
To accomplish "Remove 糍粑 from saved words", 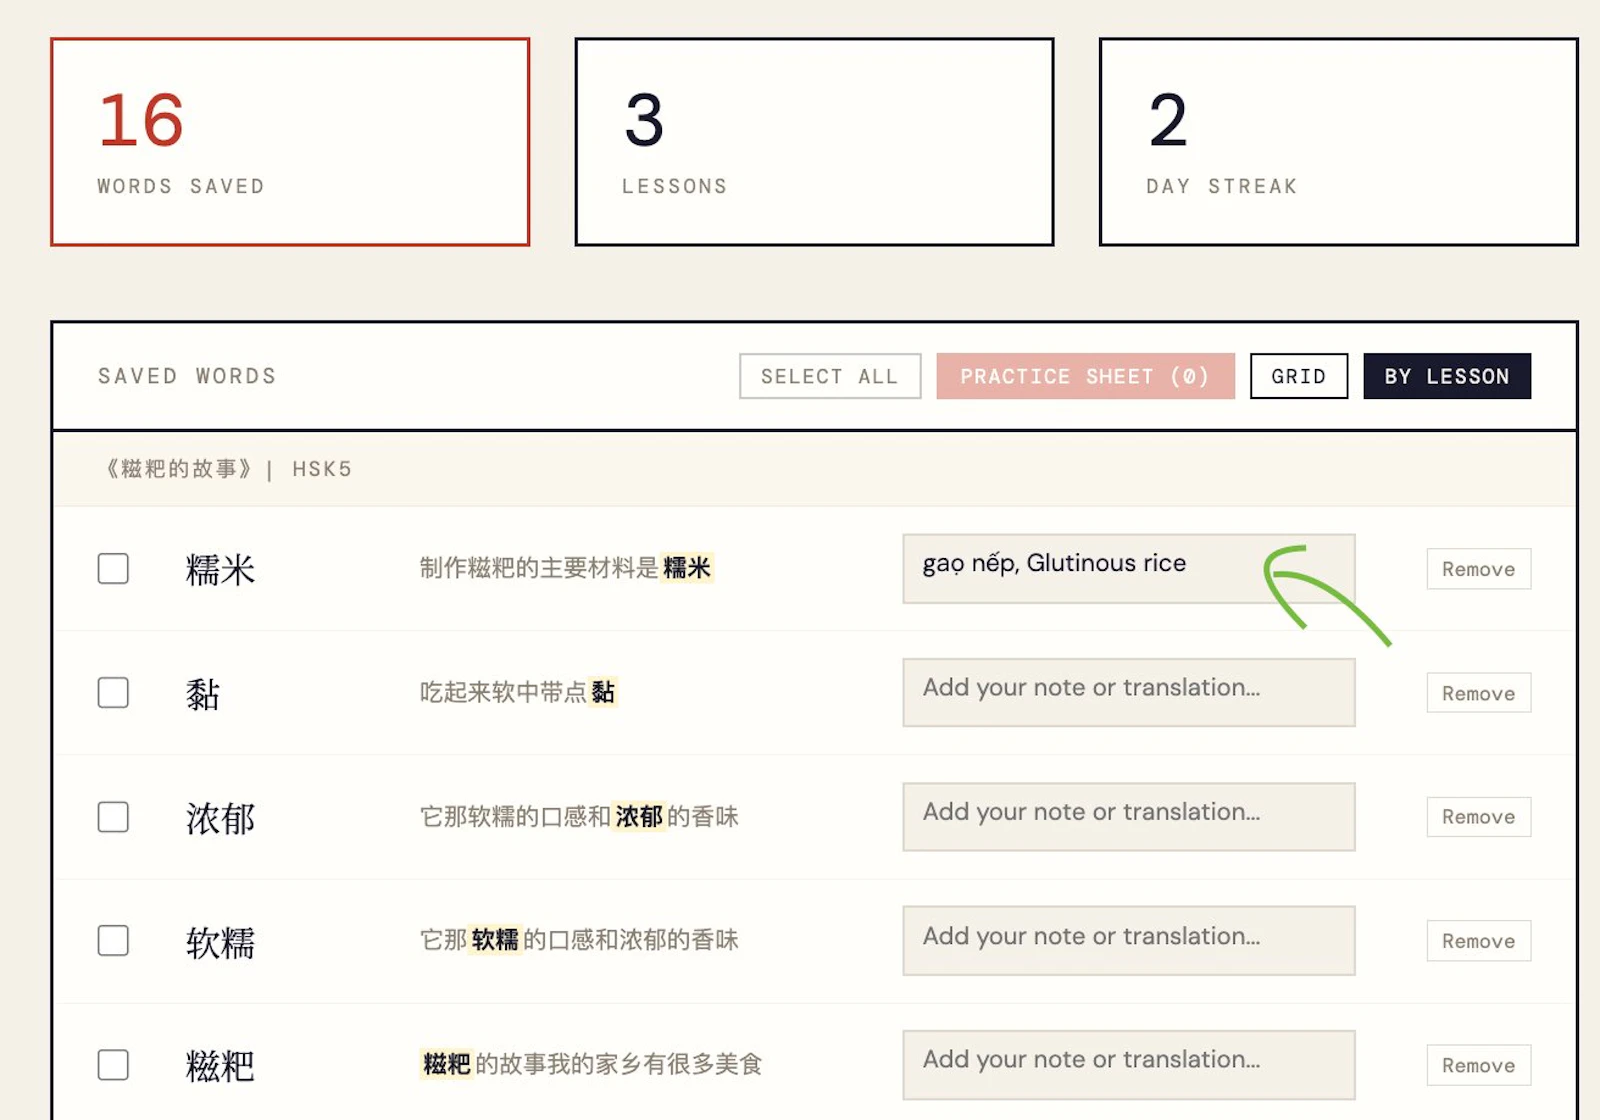I will click(1478, 1065).
